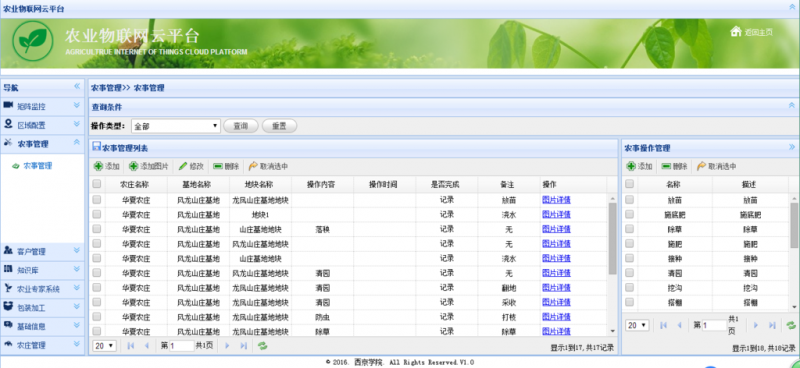
Task: Check the row with remark 翻地
Action: point(97,287)
